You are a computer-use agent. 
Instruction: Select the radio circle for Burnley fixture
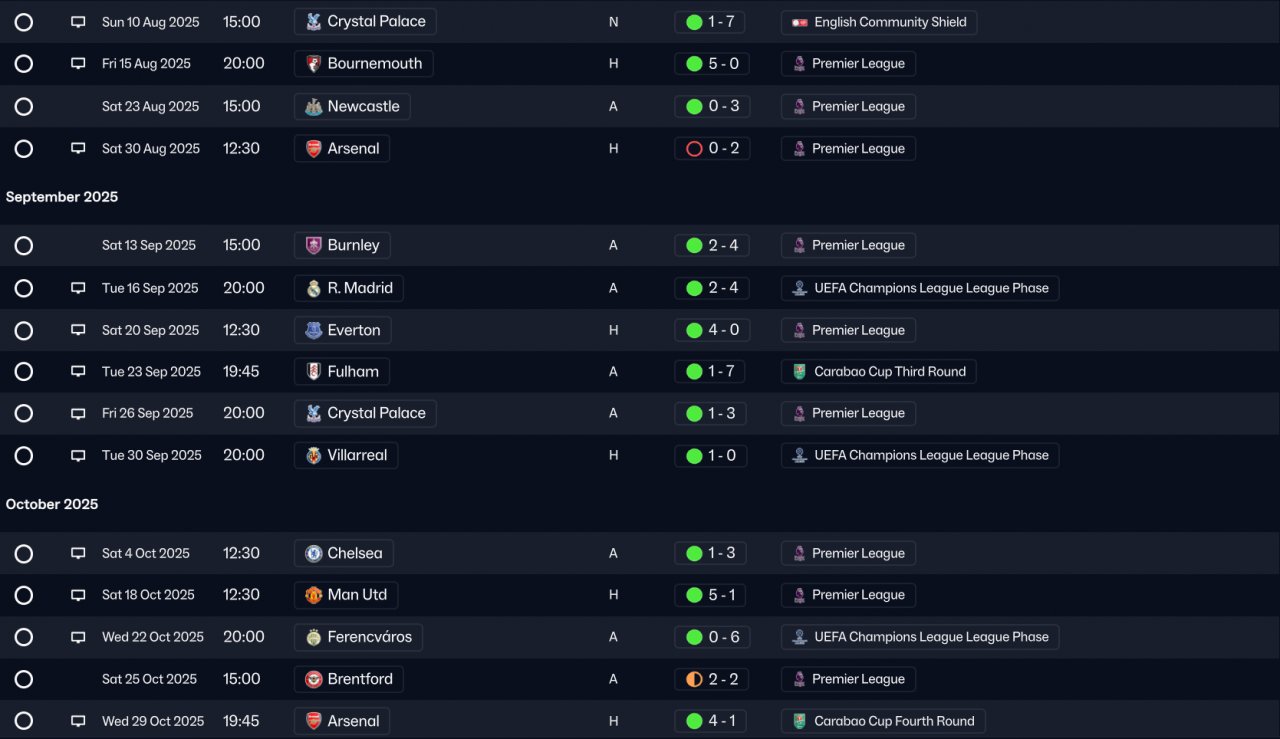[x=24, y=246]
